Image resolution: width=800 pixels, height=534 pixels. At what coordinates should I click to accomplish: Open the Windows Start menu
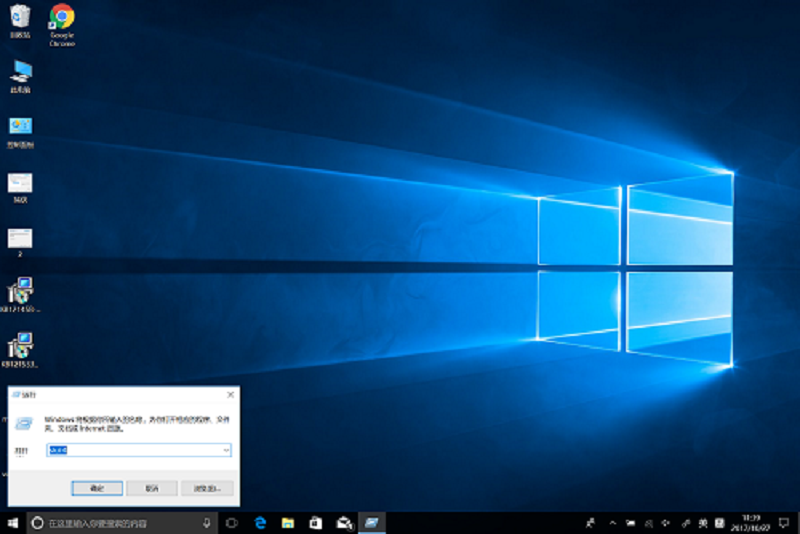[13, 523]
